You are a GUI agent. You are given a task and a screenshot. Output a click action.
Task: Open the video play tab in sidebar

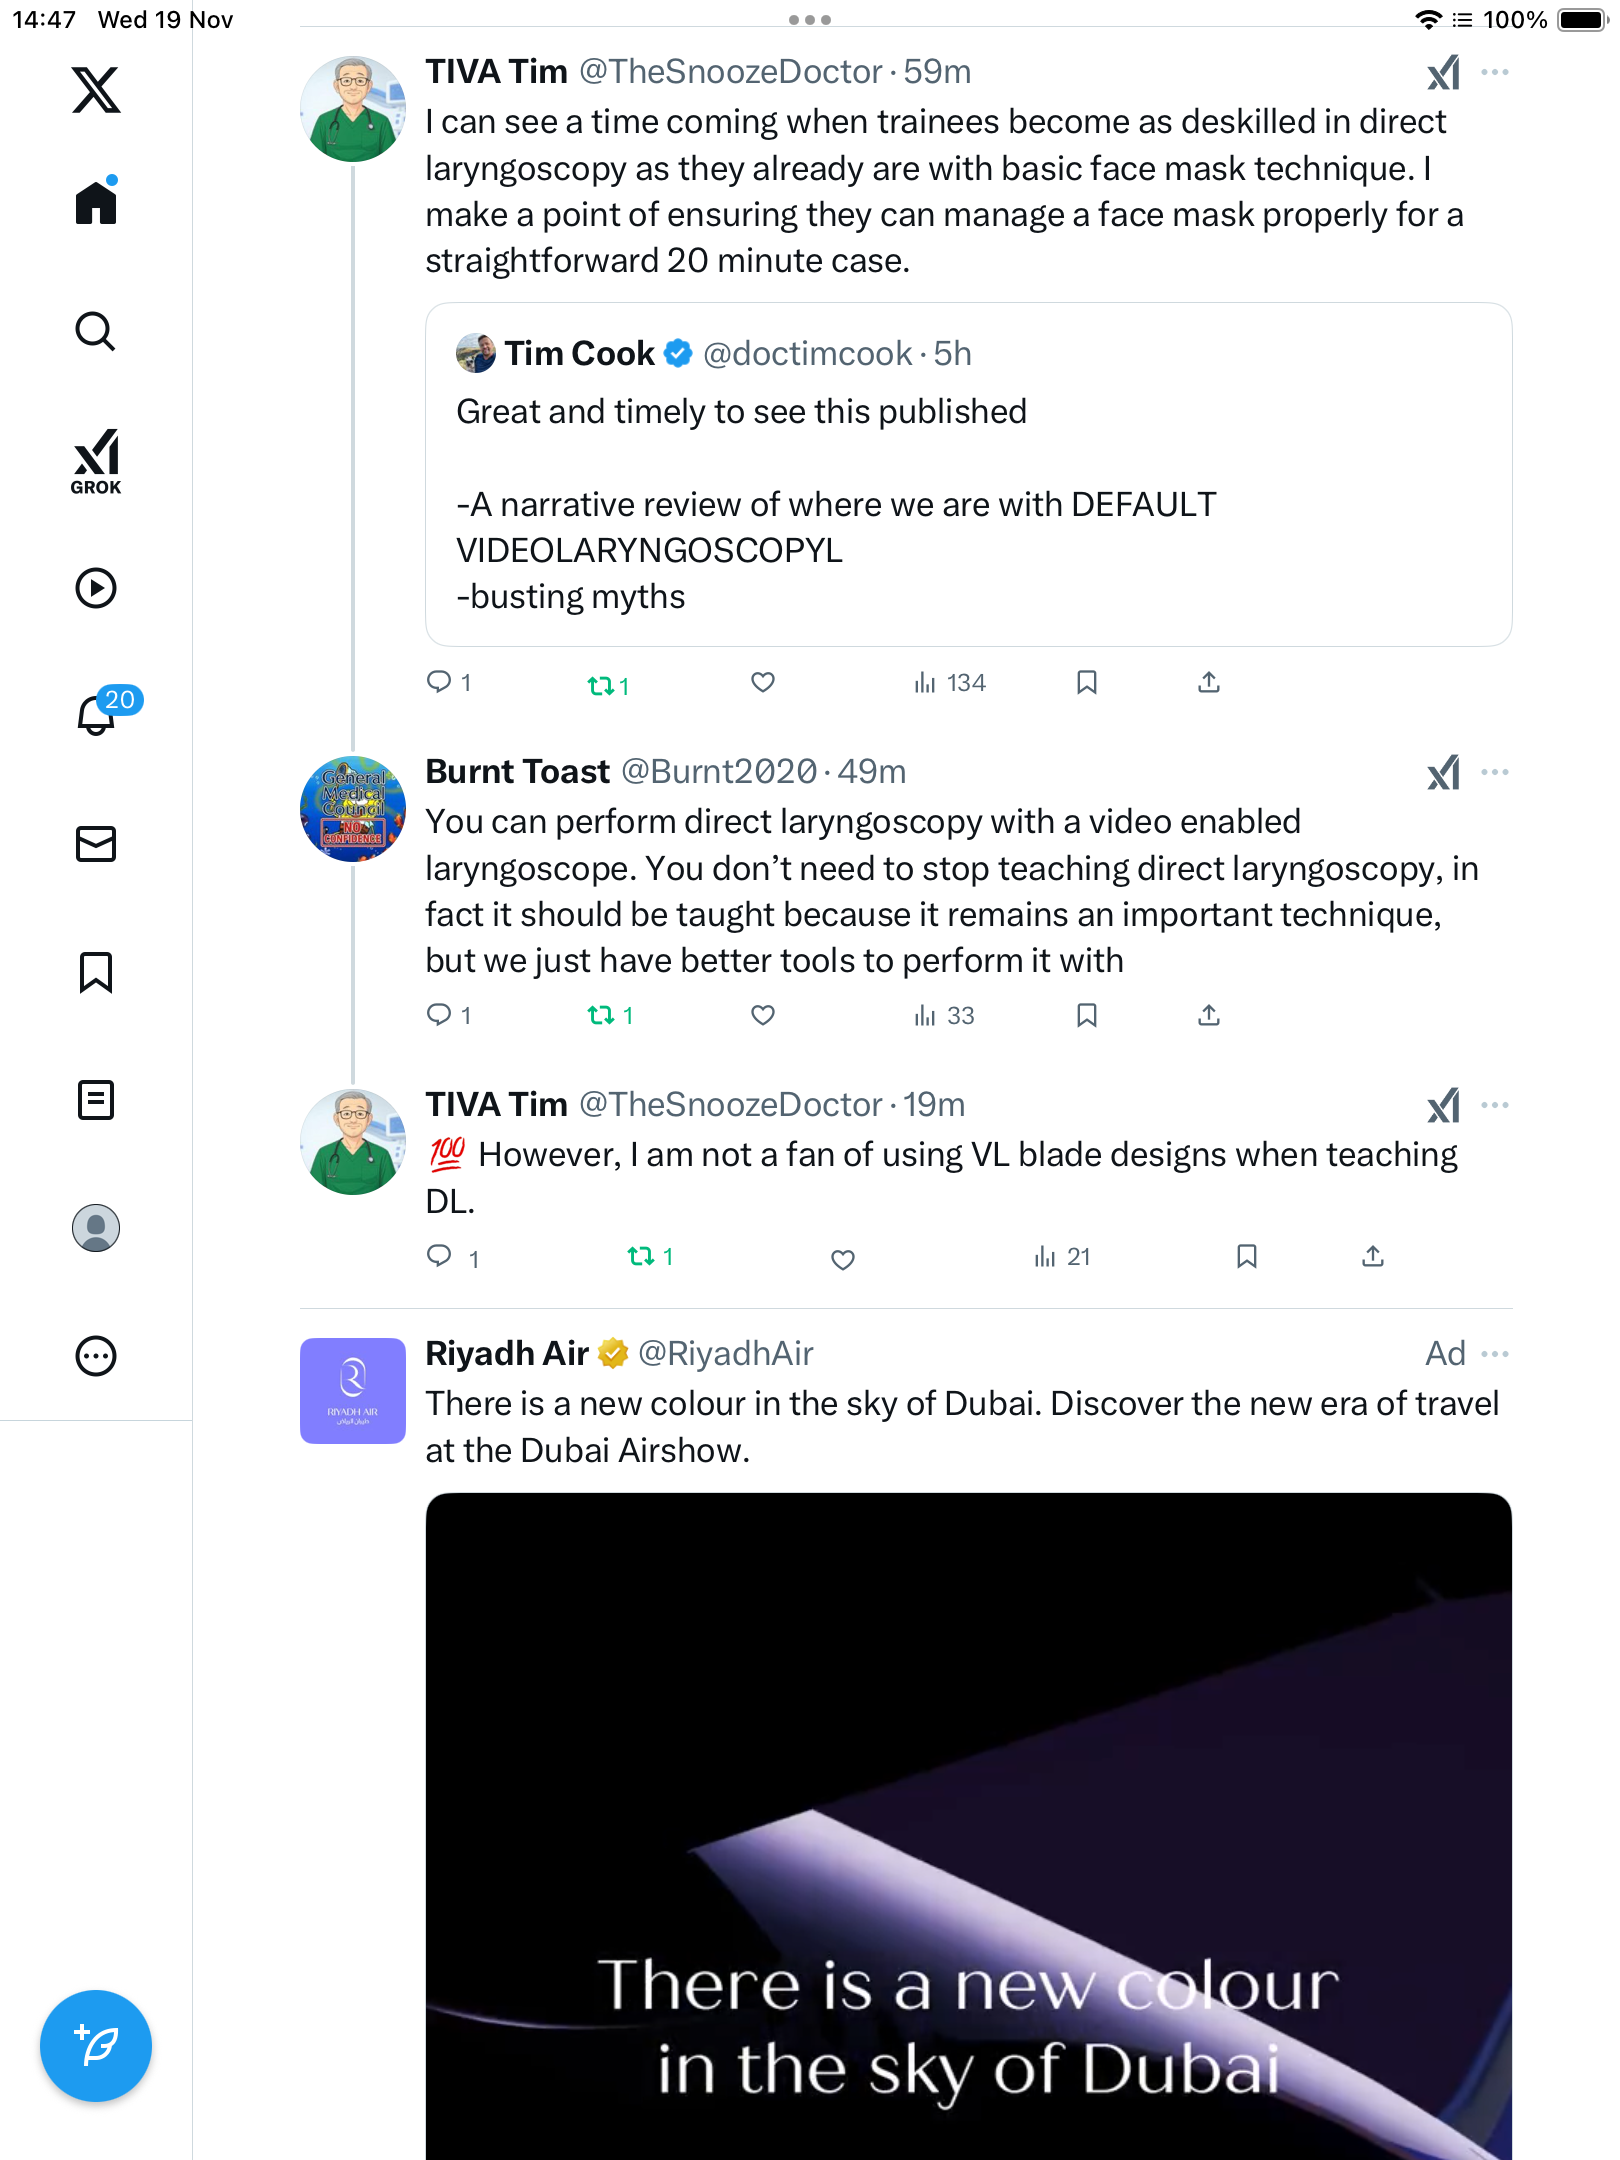point(96,588)
